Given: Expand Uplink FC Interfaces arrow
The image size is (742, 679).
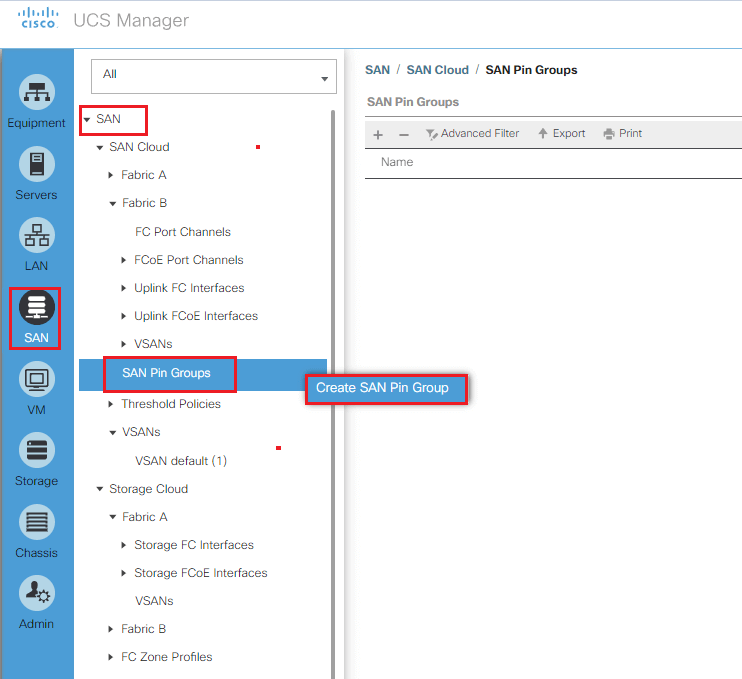Looking at the screenshot, I should [x=124, y=288].
